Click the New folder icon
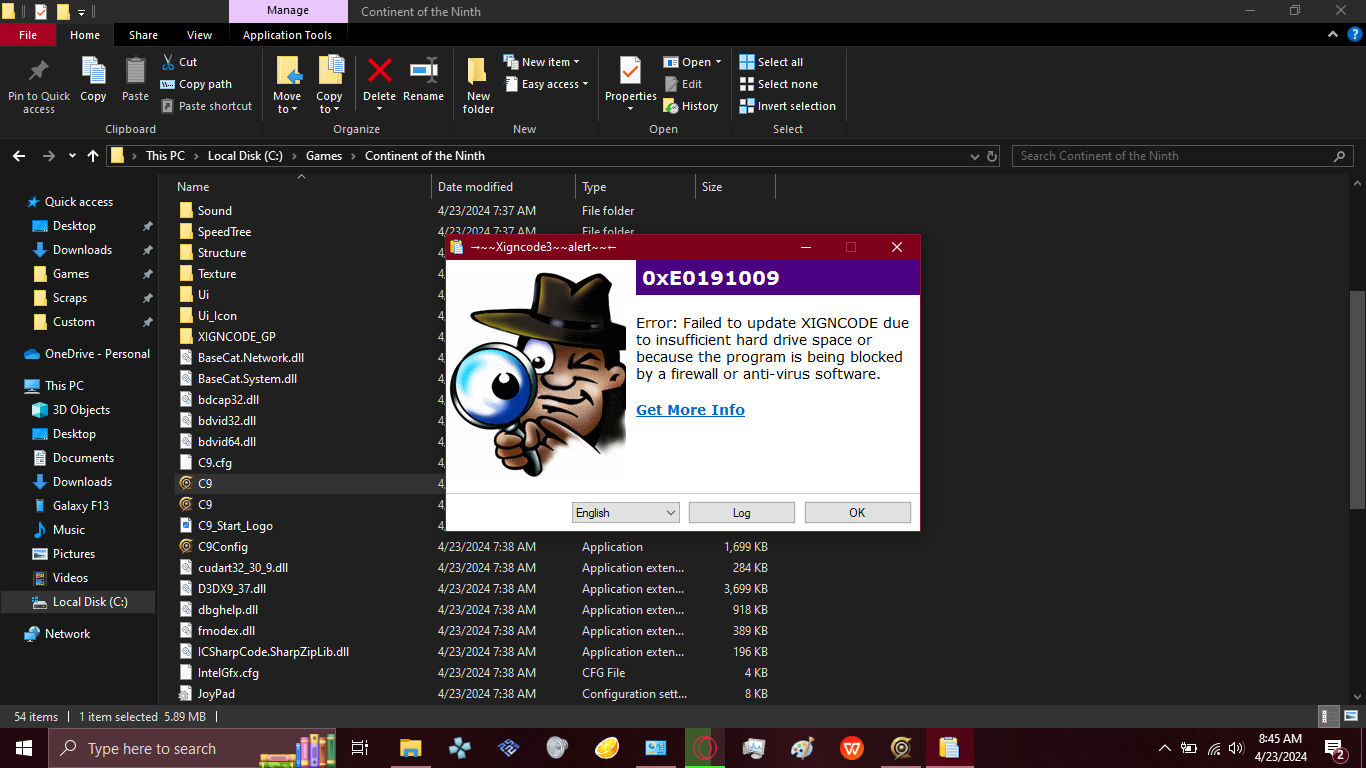This screenshot has height=768, width=1366. (x=478, y=84)
